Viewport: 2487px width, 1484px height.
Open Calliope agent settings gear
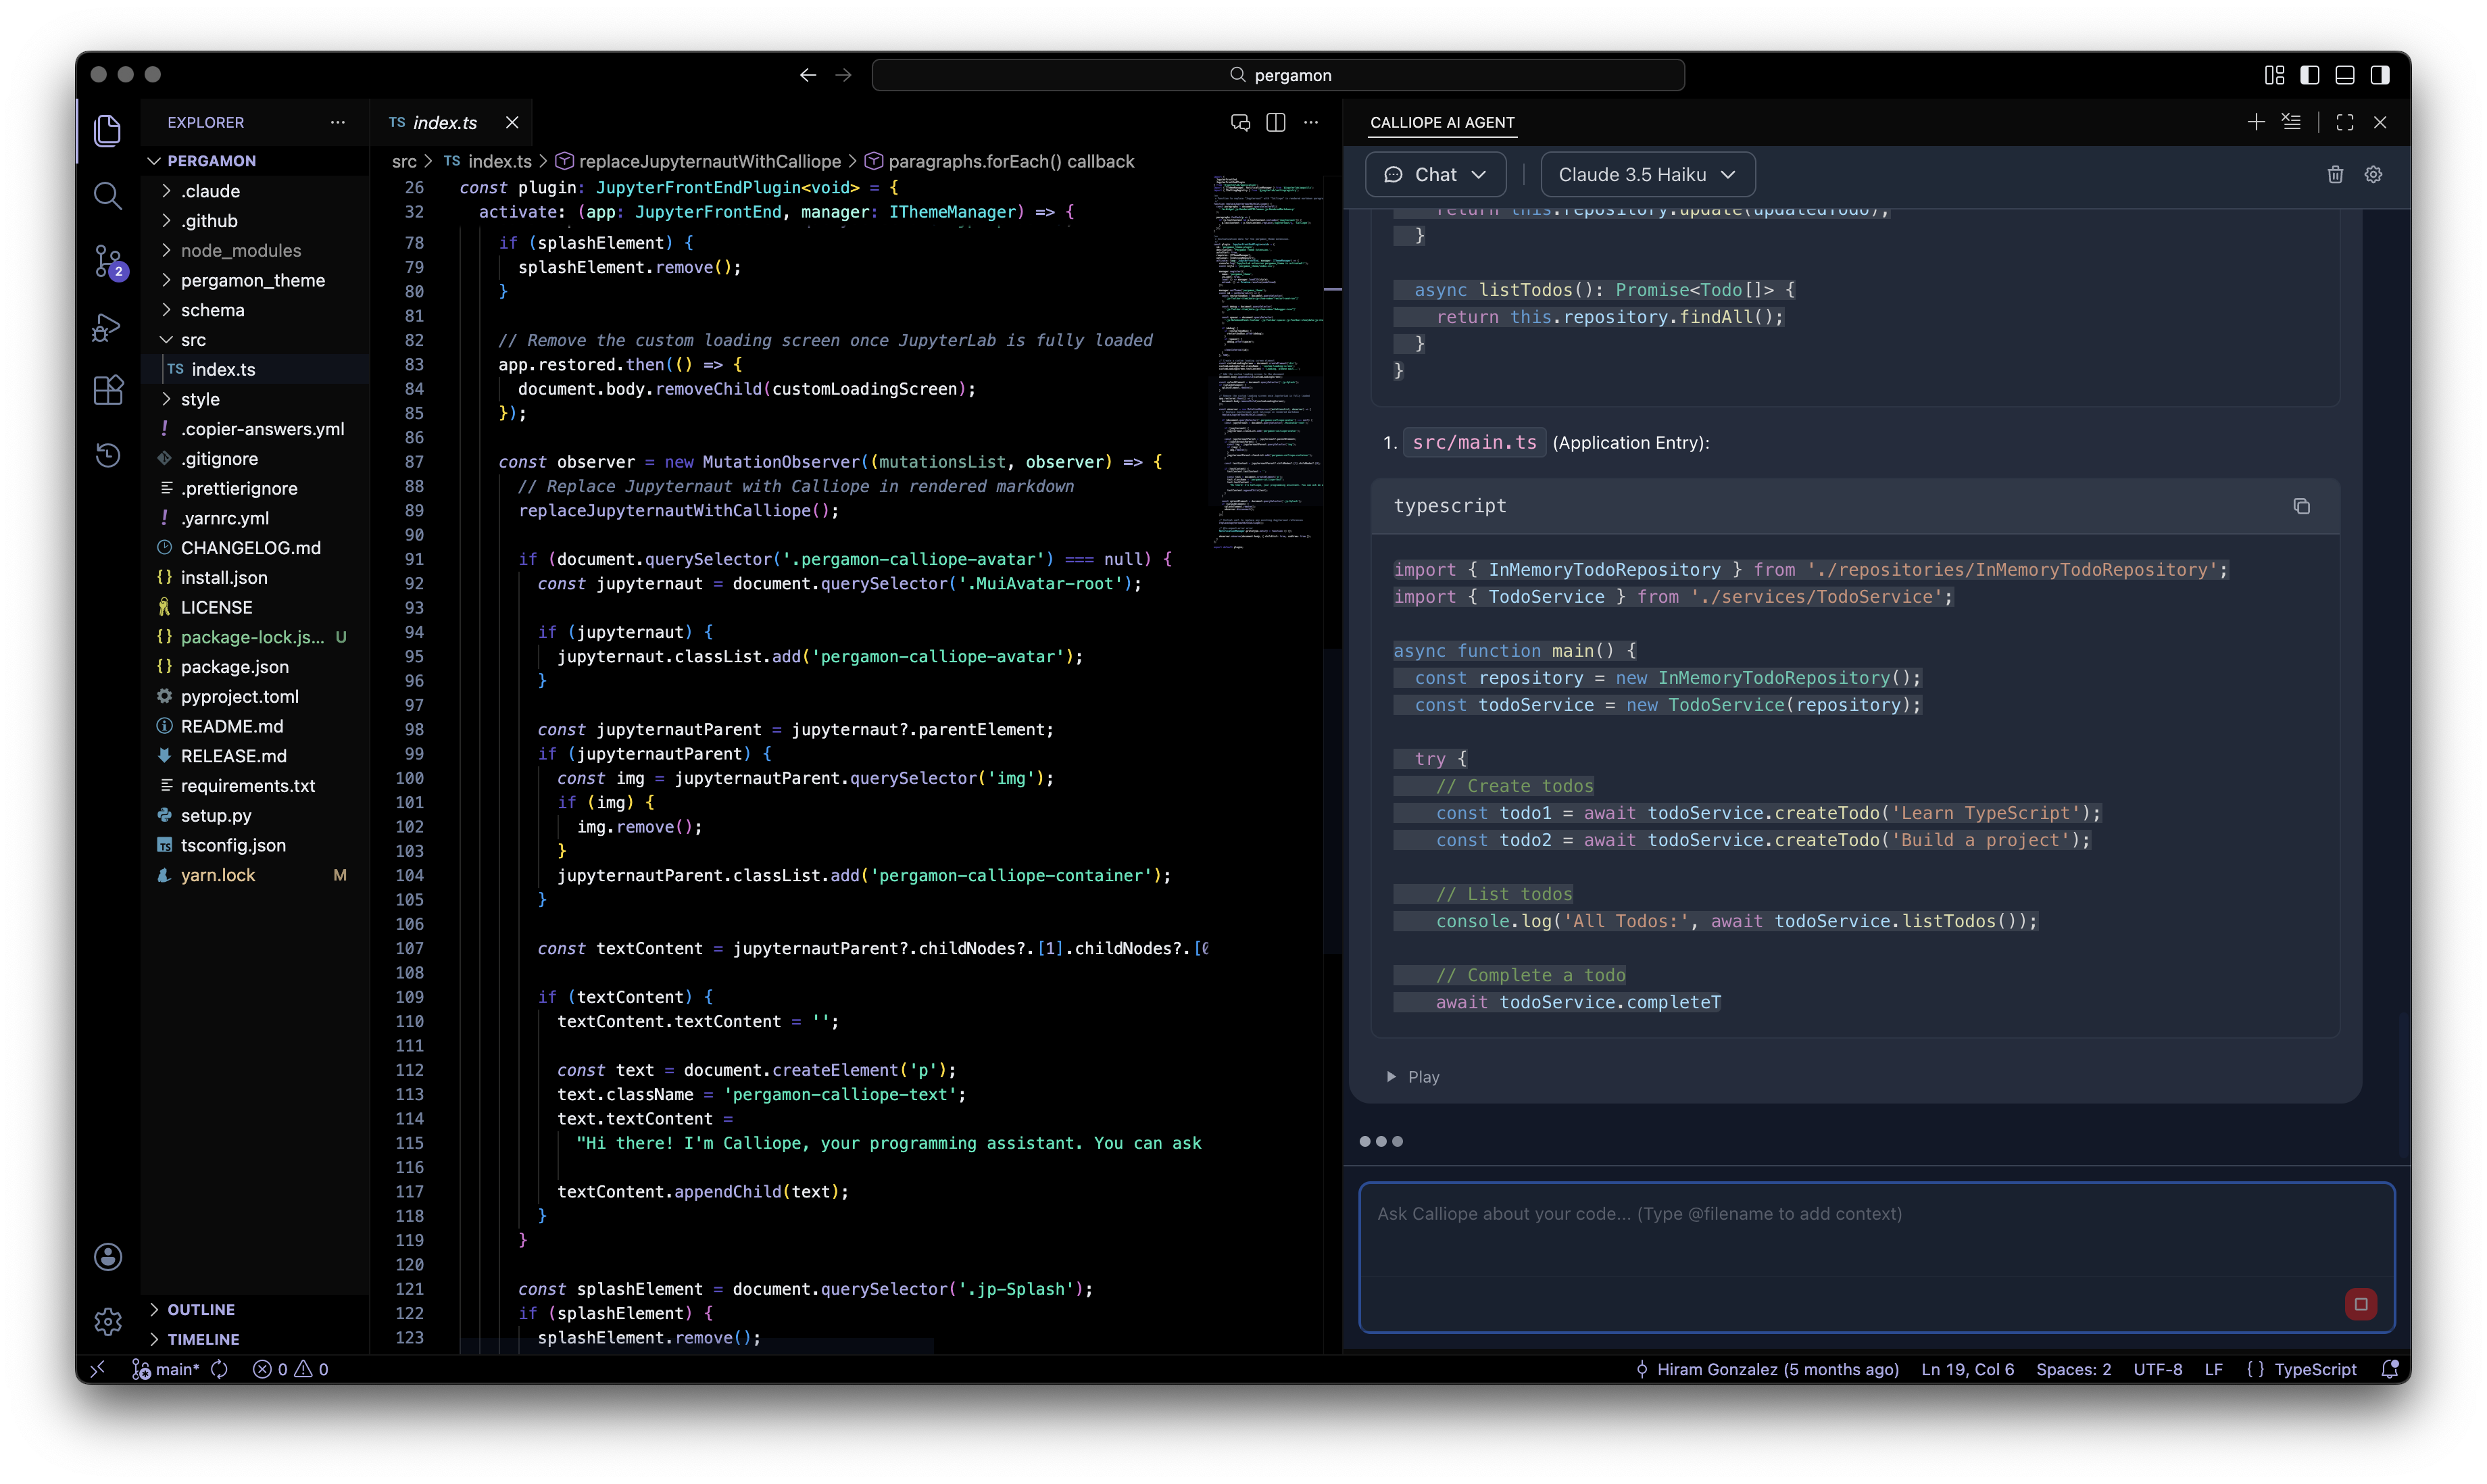tap(2373, 175)
